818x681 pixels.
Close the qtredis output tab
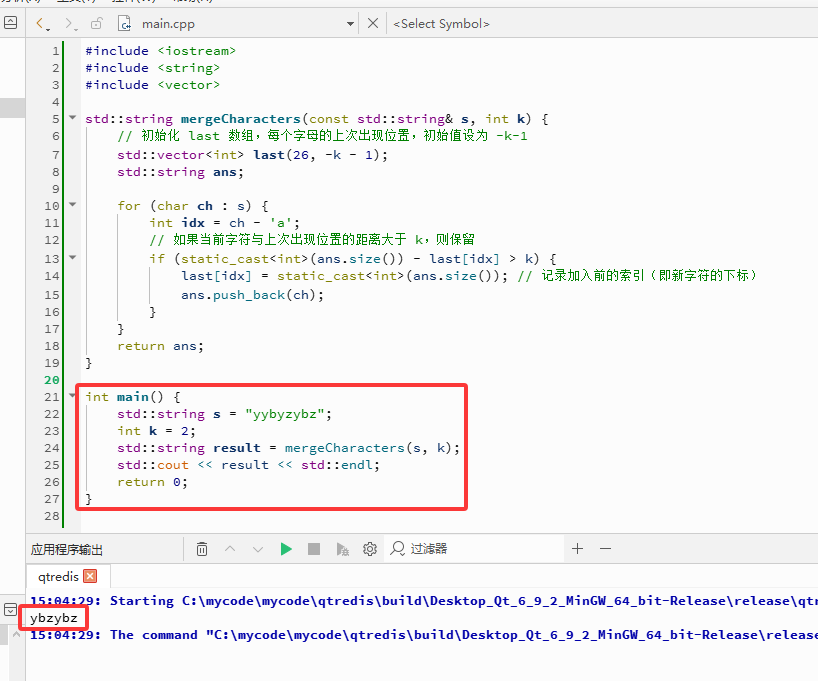(x=90, y=576)
